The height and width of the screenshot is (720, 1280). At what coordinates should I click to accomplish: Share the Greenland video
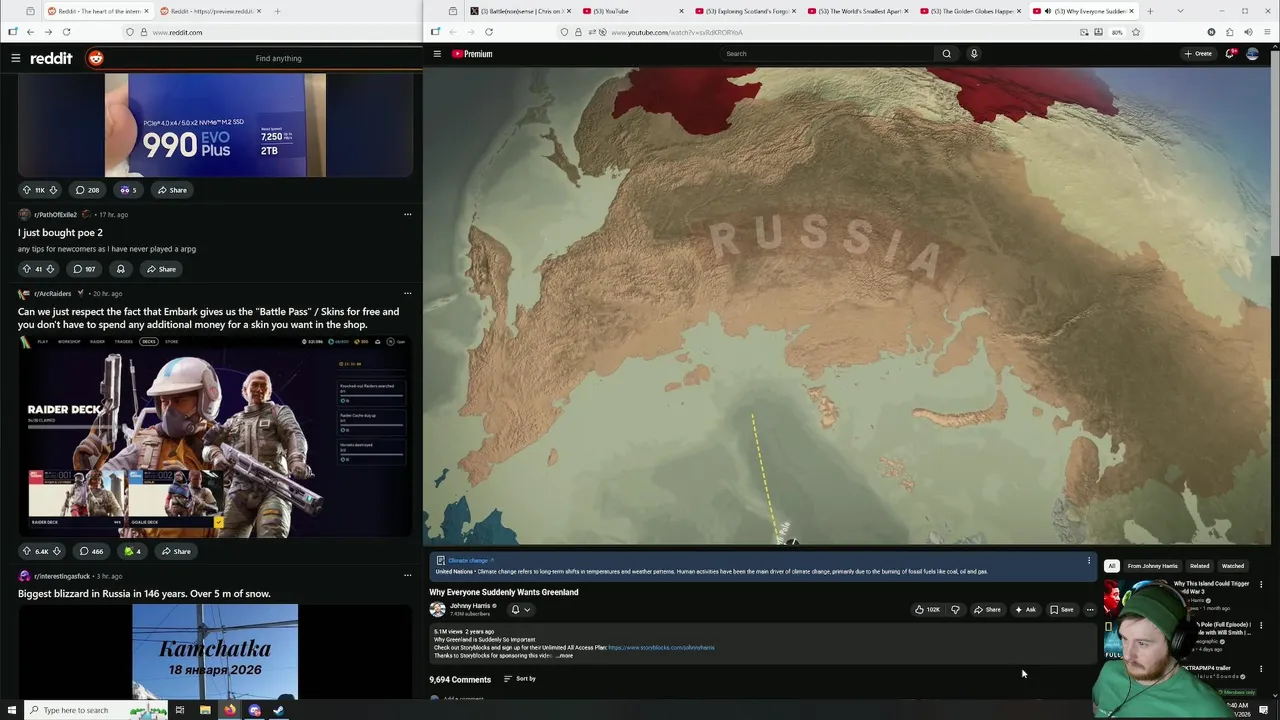(x=986, y=609)
